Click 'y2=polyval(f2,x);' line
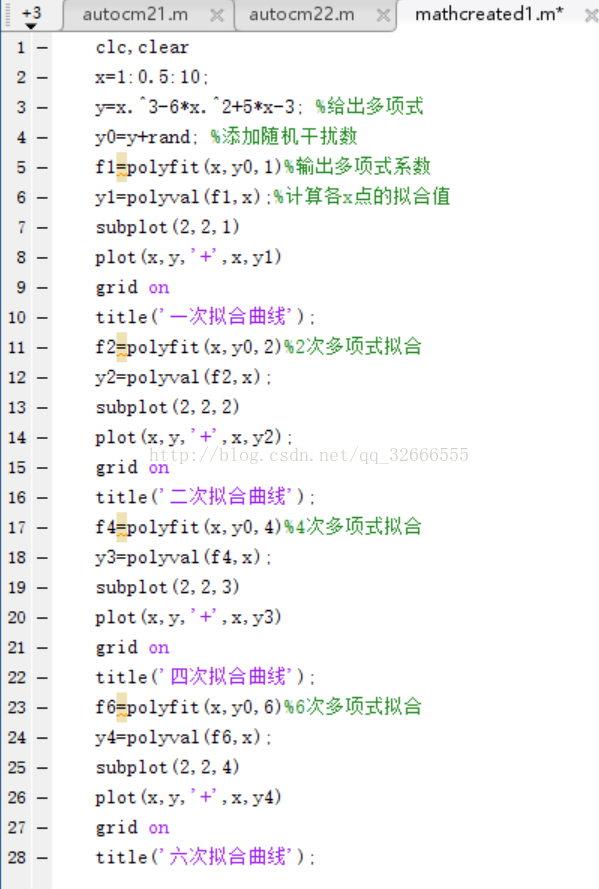 pos(183,378)
